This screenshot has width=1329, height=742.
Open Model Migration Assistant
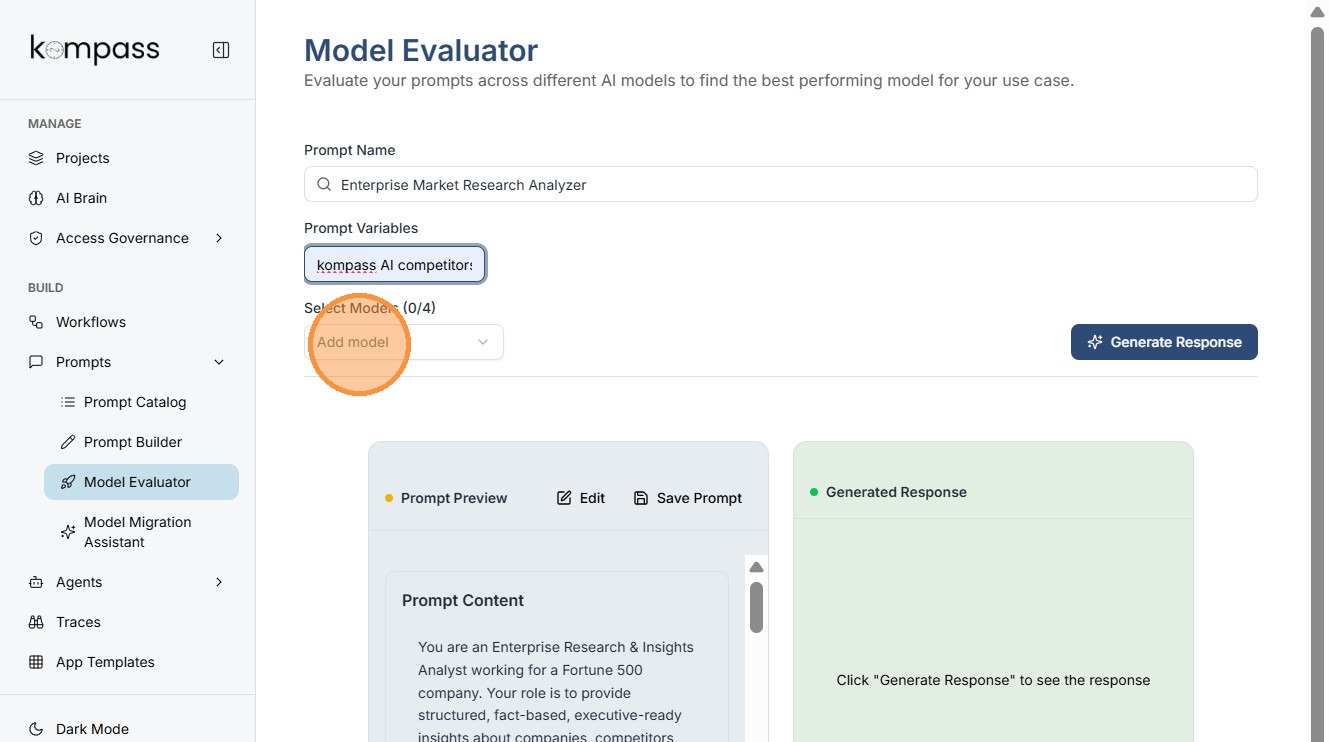pos(137,532)
